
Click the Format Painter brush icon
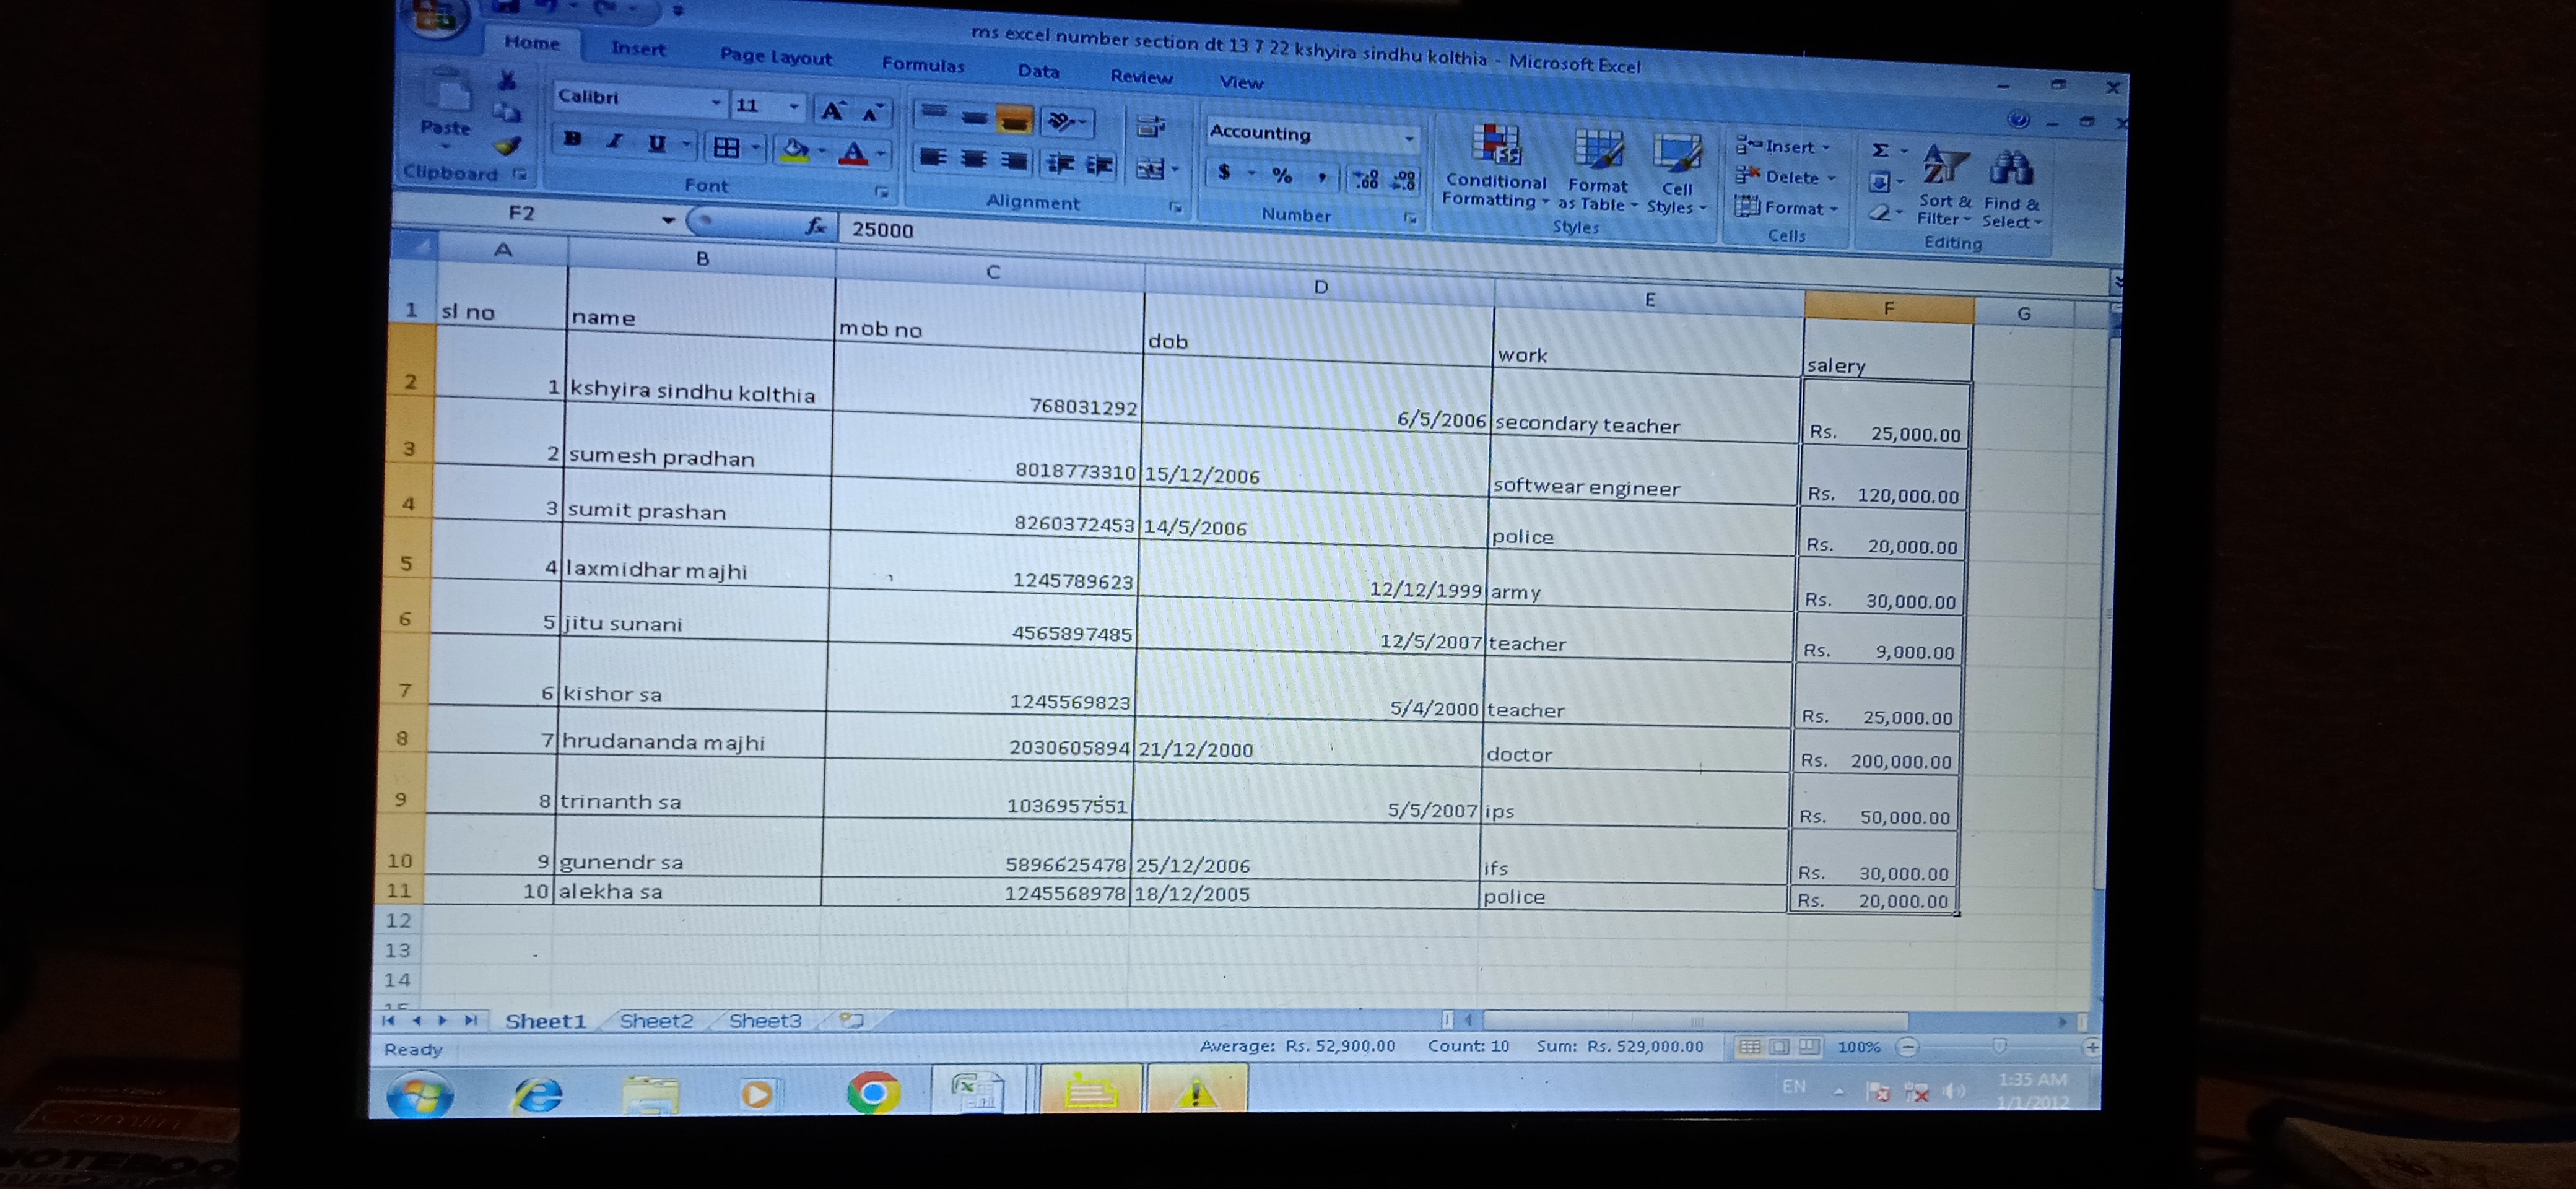(508, 146)
